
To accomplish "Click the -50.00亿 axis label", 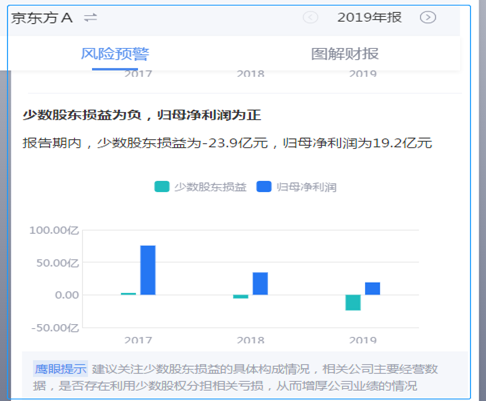I will point(55,328).
